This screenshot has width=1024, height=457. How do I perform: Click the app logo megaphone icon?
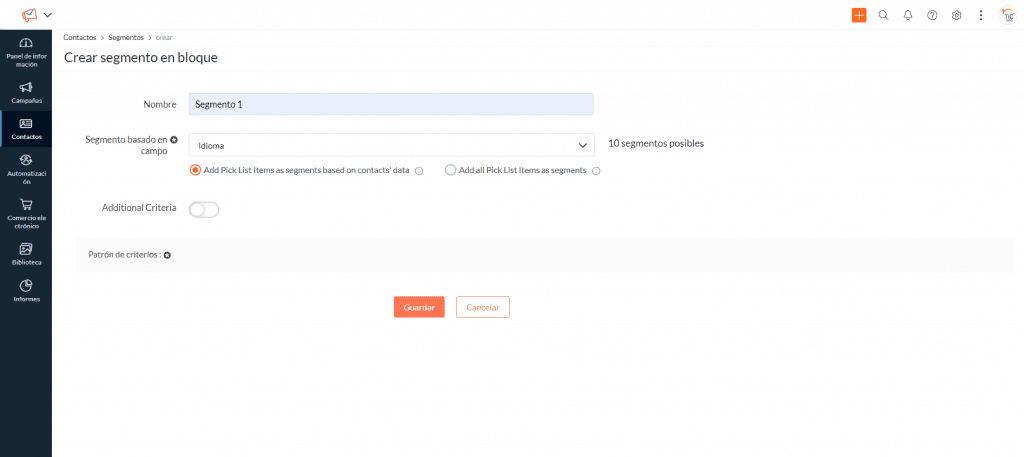[x=29, y=14]
